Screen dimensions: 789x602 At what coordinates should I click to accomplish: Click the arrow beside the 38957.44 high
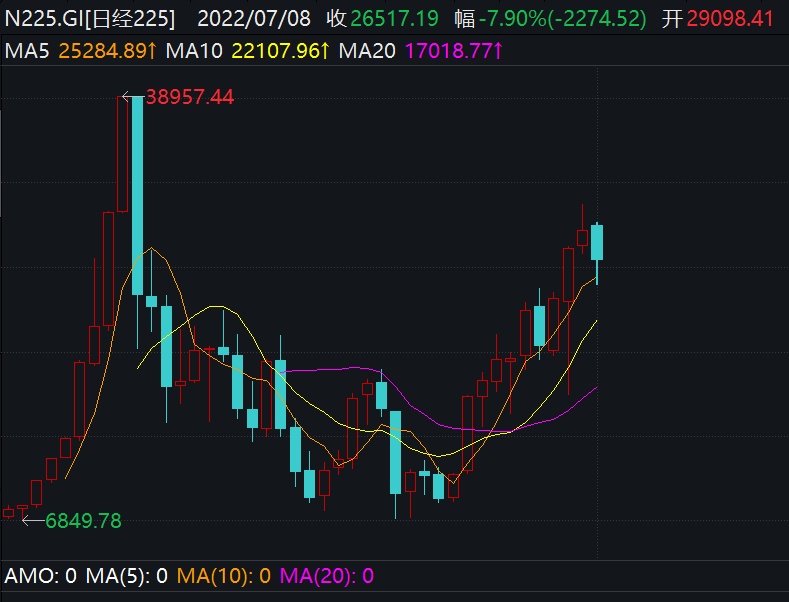point(132,97)
